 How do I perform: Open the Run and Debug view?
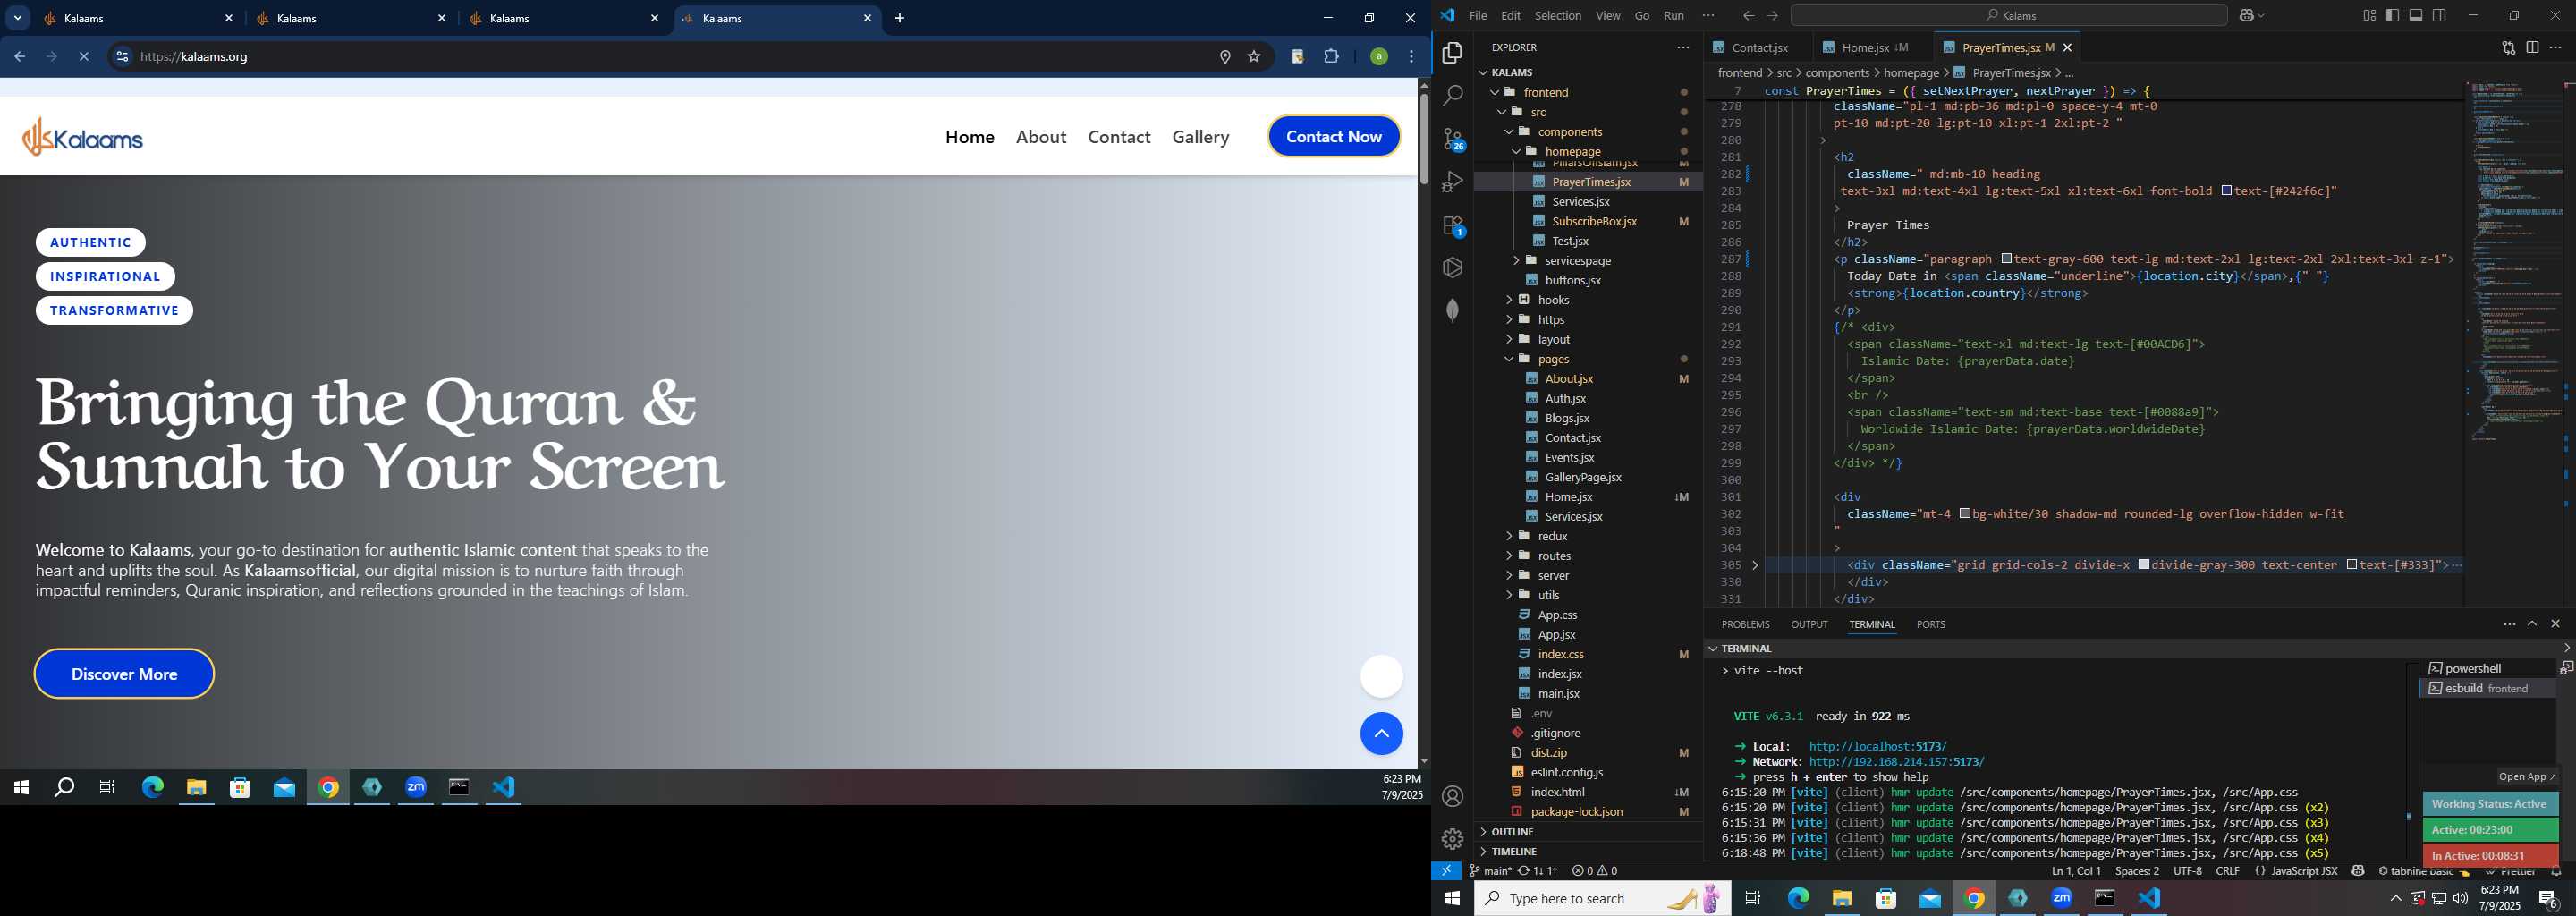1452,182
